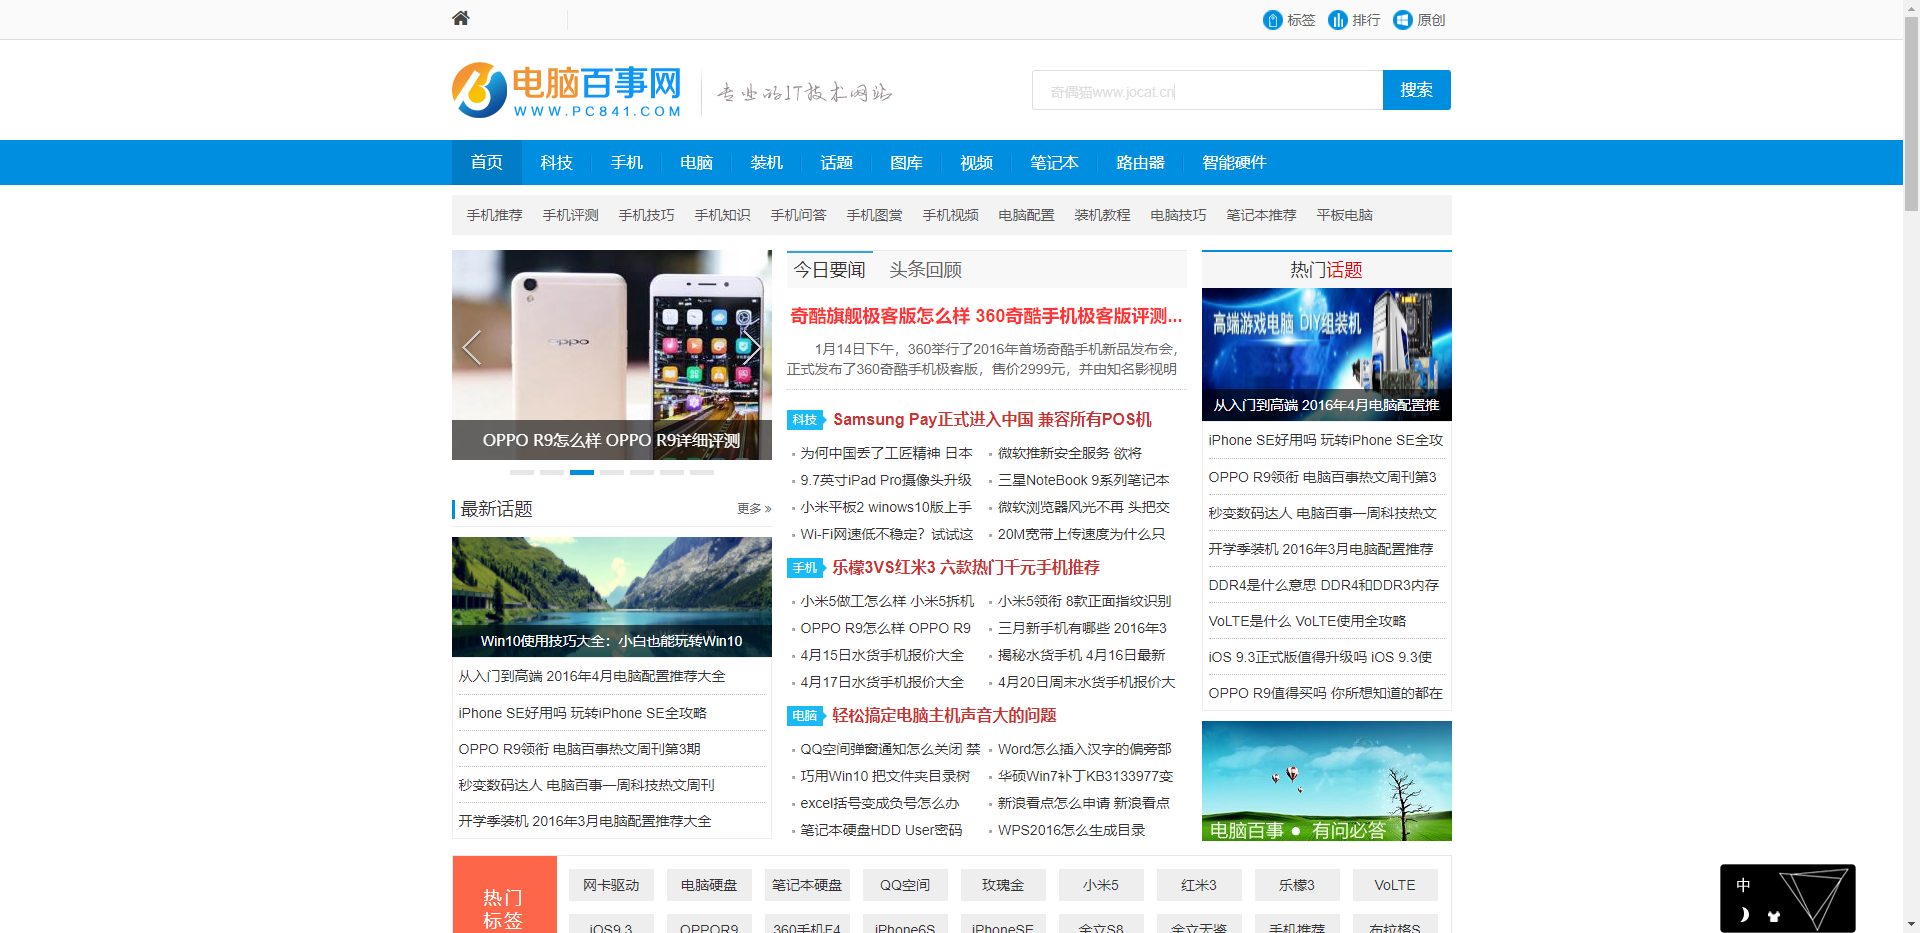Screen dimensions: 1920x933
Task: Open 秒变数码达人 link under 最新话题
Action: click(587, 785)
